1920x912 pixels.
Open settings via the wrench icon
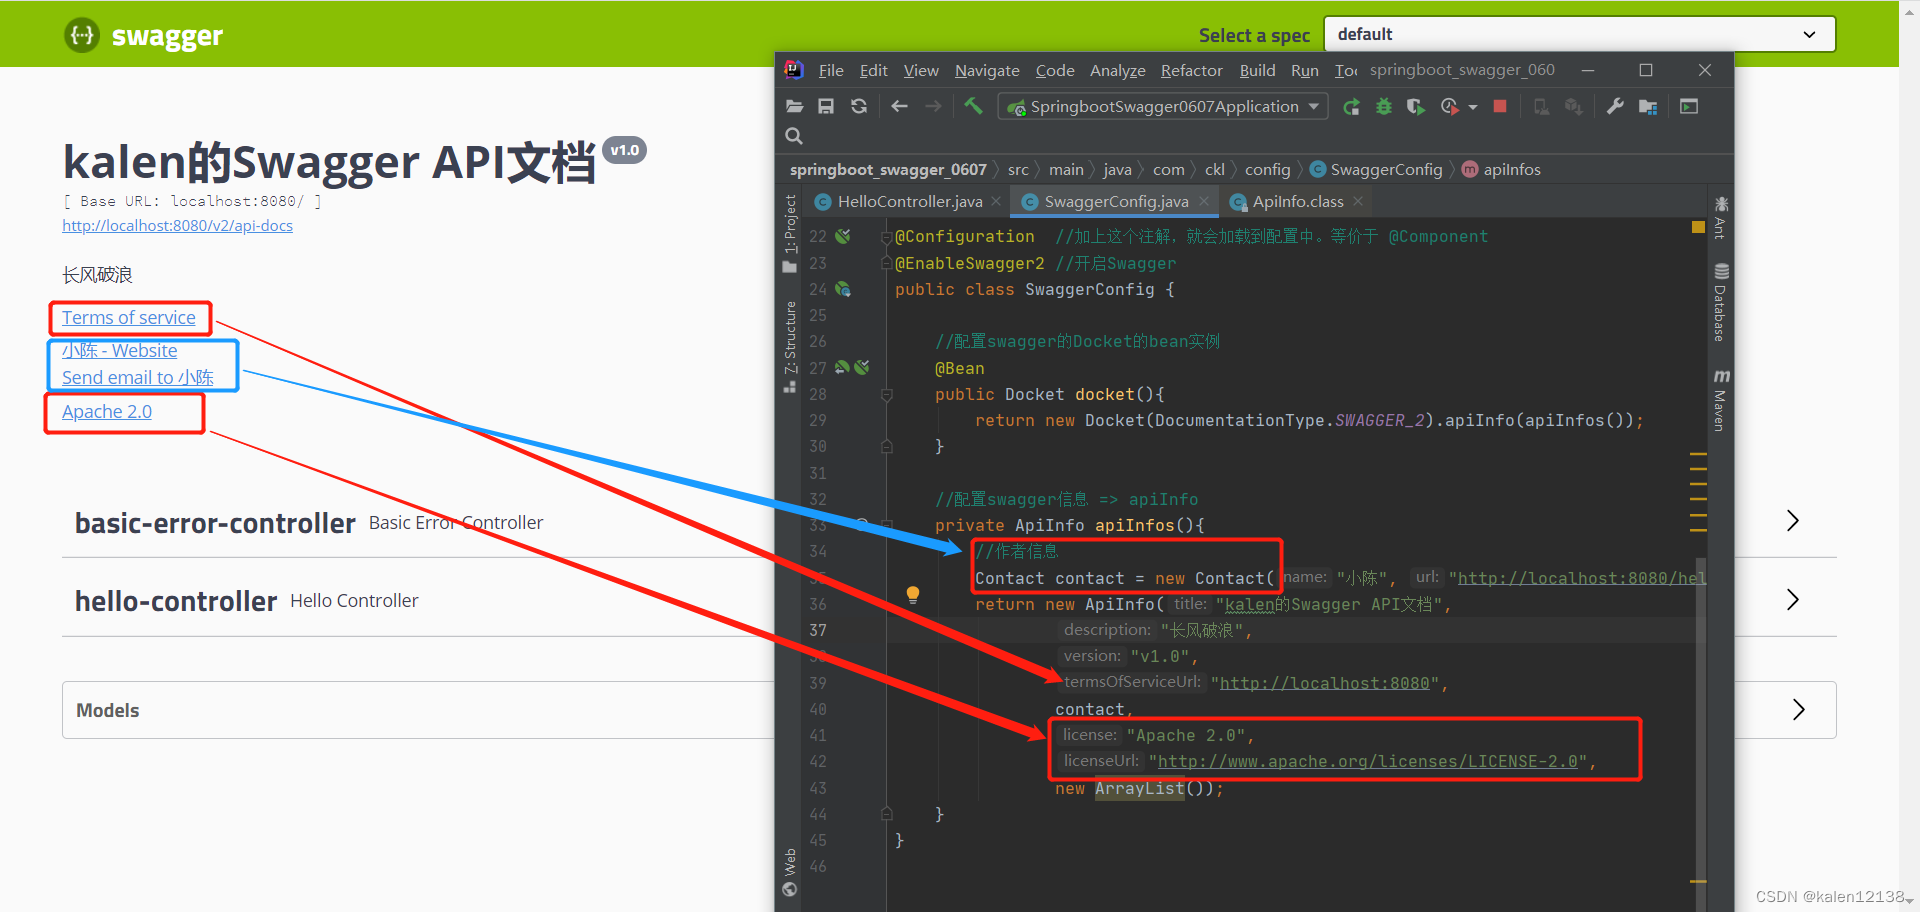pyautogui.click(x=1615, y=106)
